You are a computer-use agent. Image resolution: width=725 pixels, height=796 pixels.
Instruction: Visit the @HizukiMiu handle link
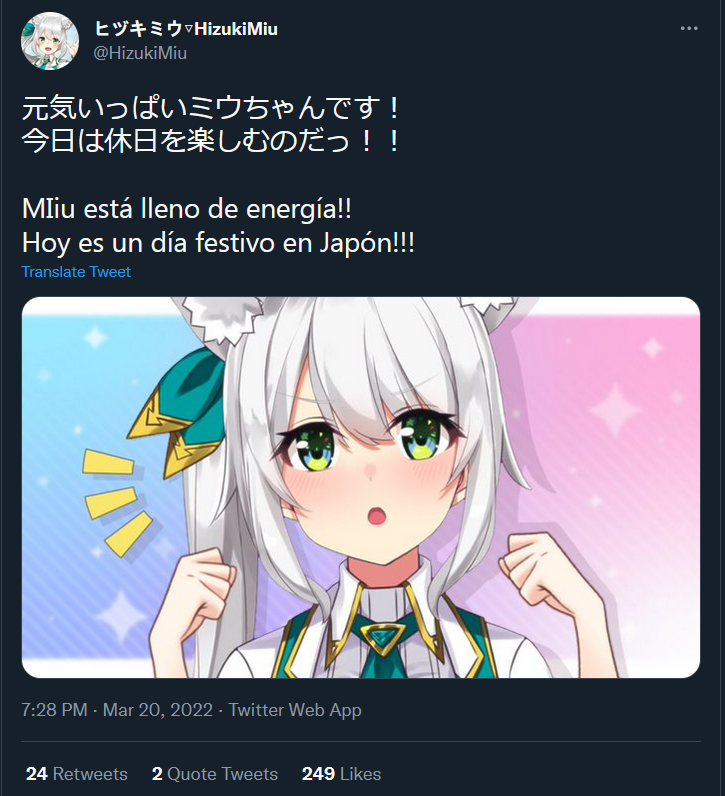click(x=140, y=53)
